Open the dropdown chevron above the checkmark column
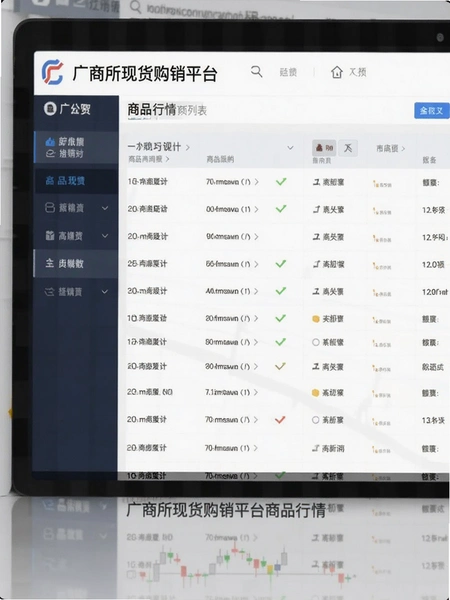Viewport: 450px width, 600px height. (x=290, y=148)
